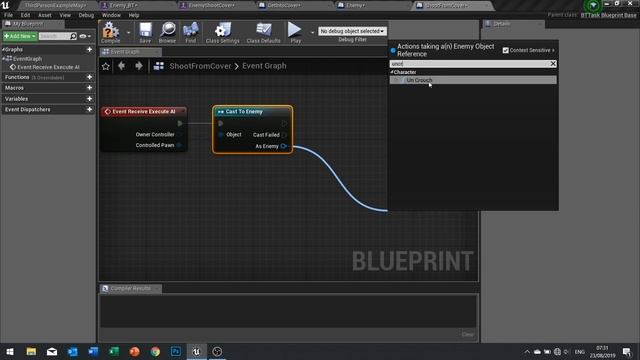Expand the Variables section
Image resolution: width=640 pixels, height=360 pixels.
pyautogui.click(x=17, y=99)
